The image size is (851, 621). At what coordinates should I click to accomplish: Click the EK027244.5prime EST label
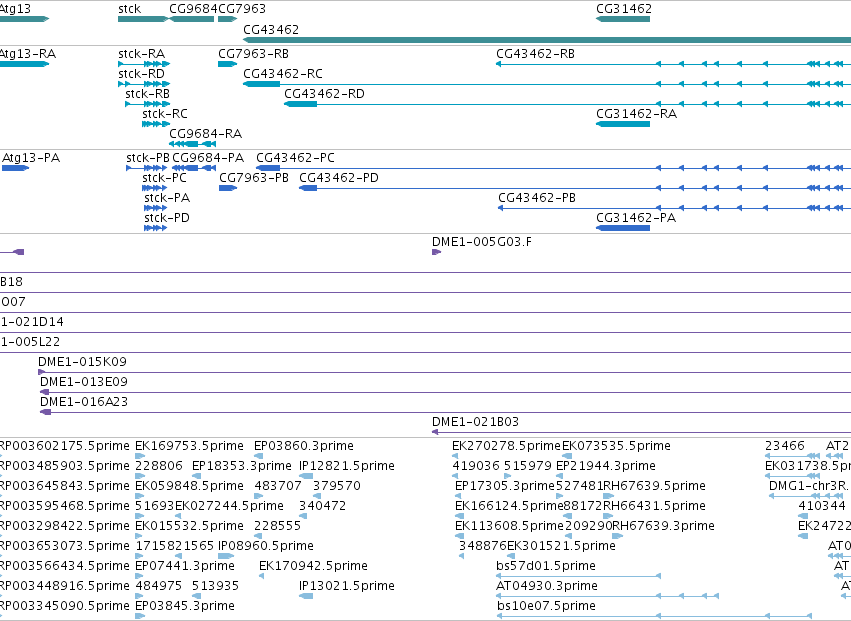pos(230,506)
